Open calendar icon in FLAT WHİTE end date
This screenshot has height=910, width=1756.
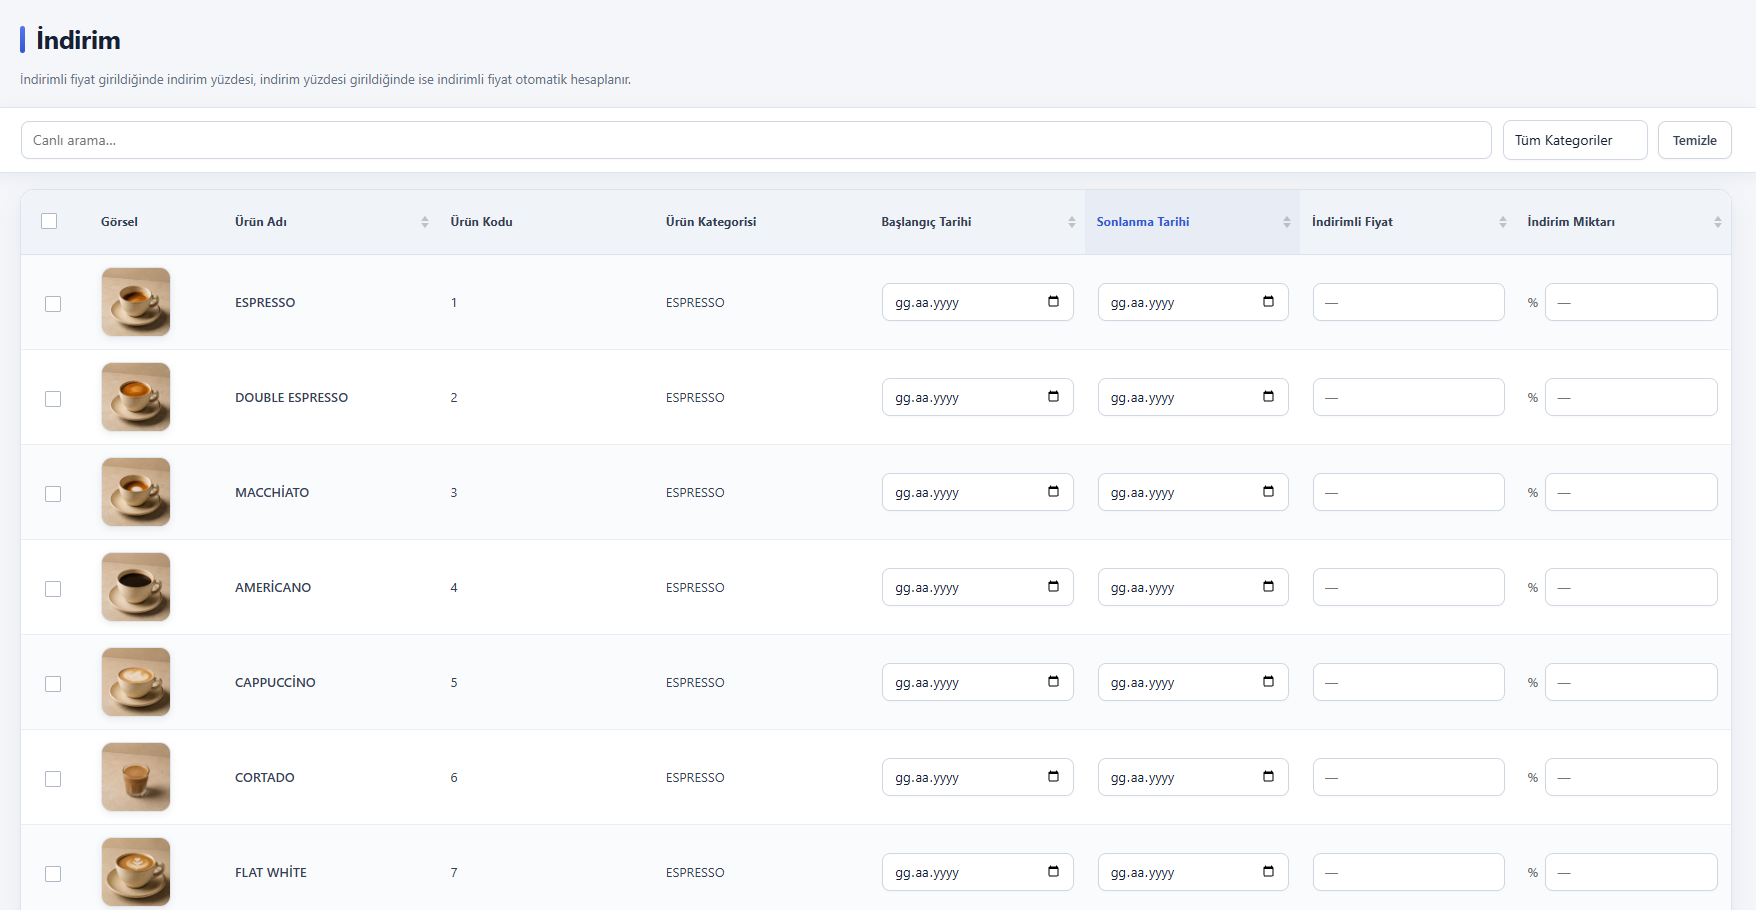[1268, 872]
